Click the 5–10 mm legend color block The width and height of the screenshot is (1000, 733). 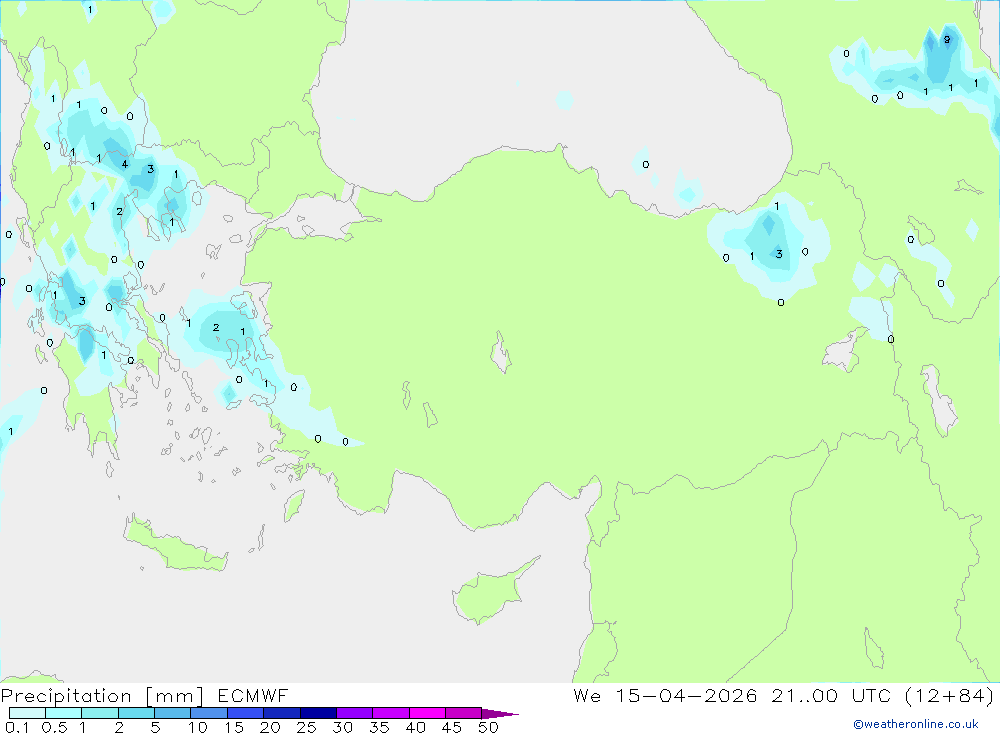tap(173, 713)
